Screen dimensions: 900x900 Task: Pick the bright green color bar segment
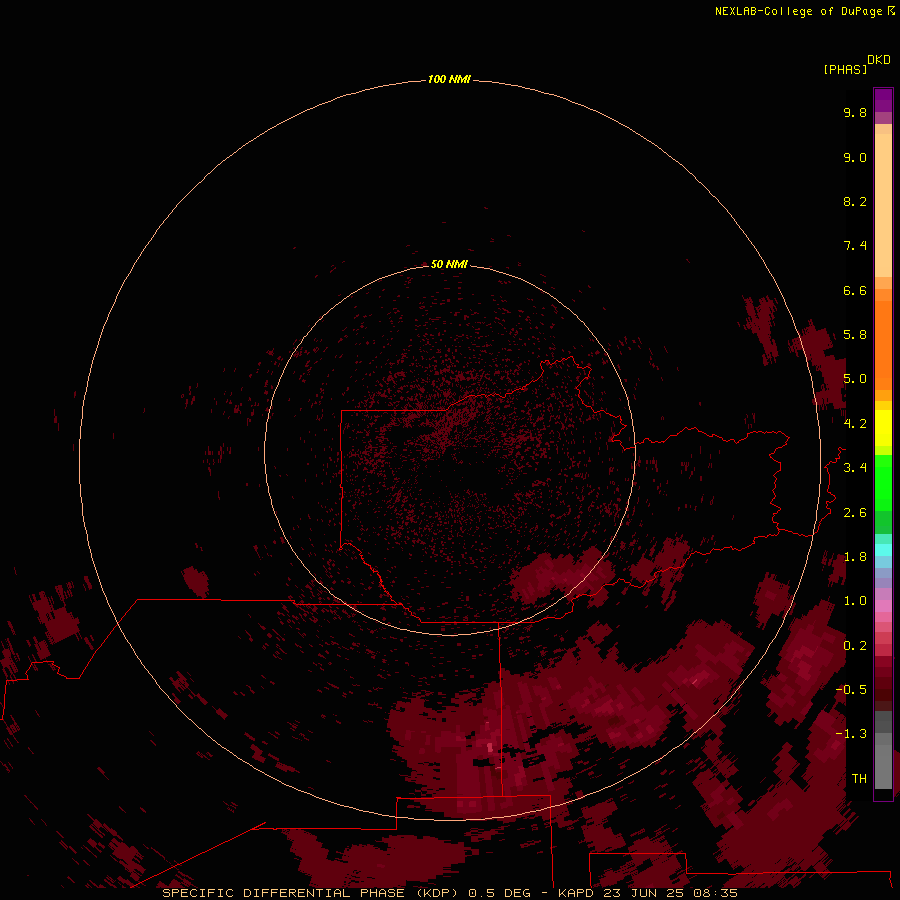pyautogui.click(x=883, y=482)
